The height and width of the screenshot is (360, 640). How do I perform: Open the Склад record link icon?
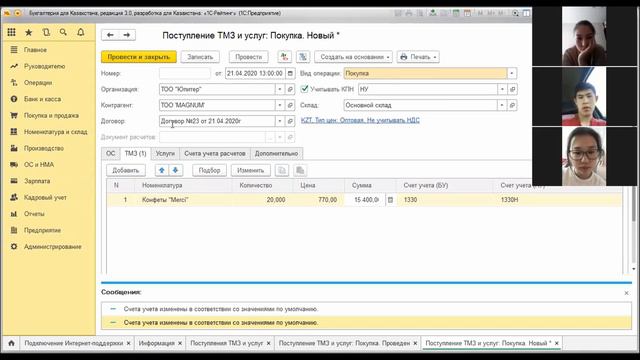point(513,105)
